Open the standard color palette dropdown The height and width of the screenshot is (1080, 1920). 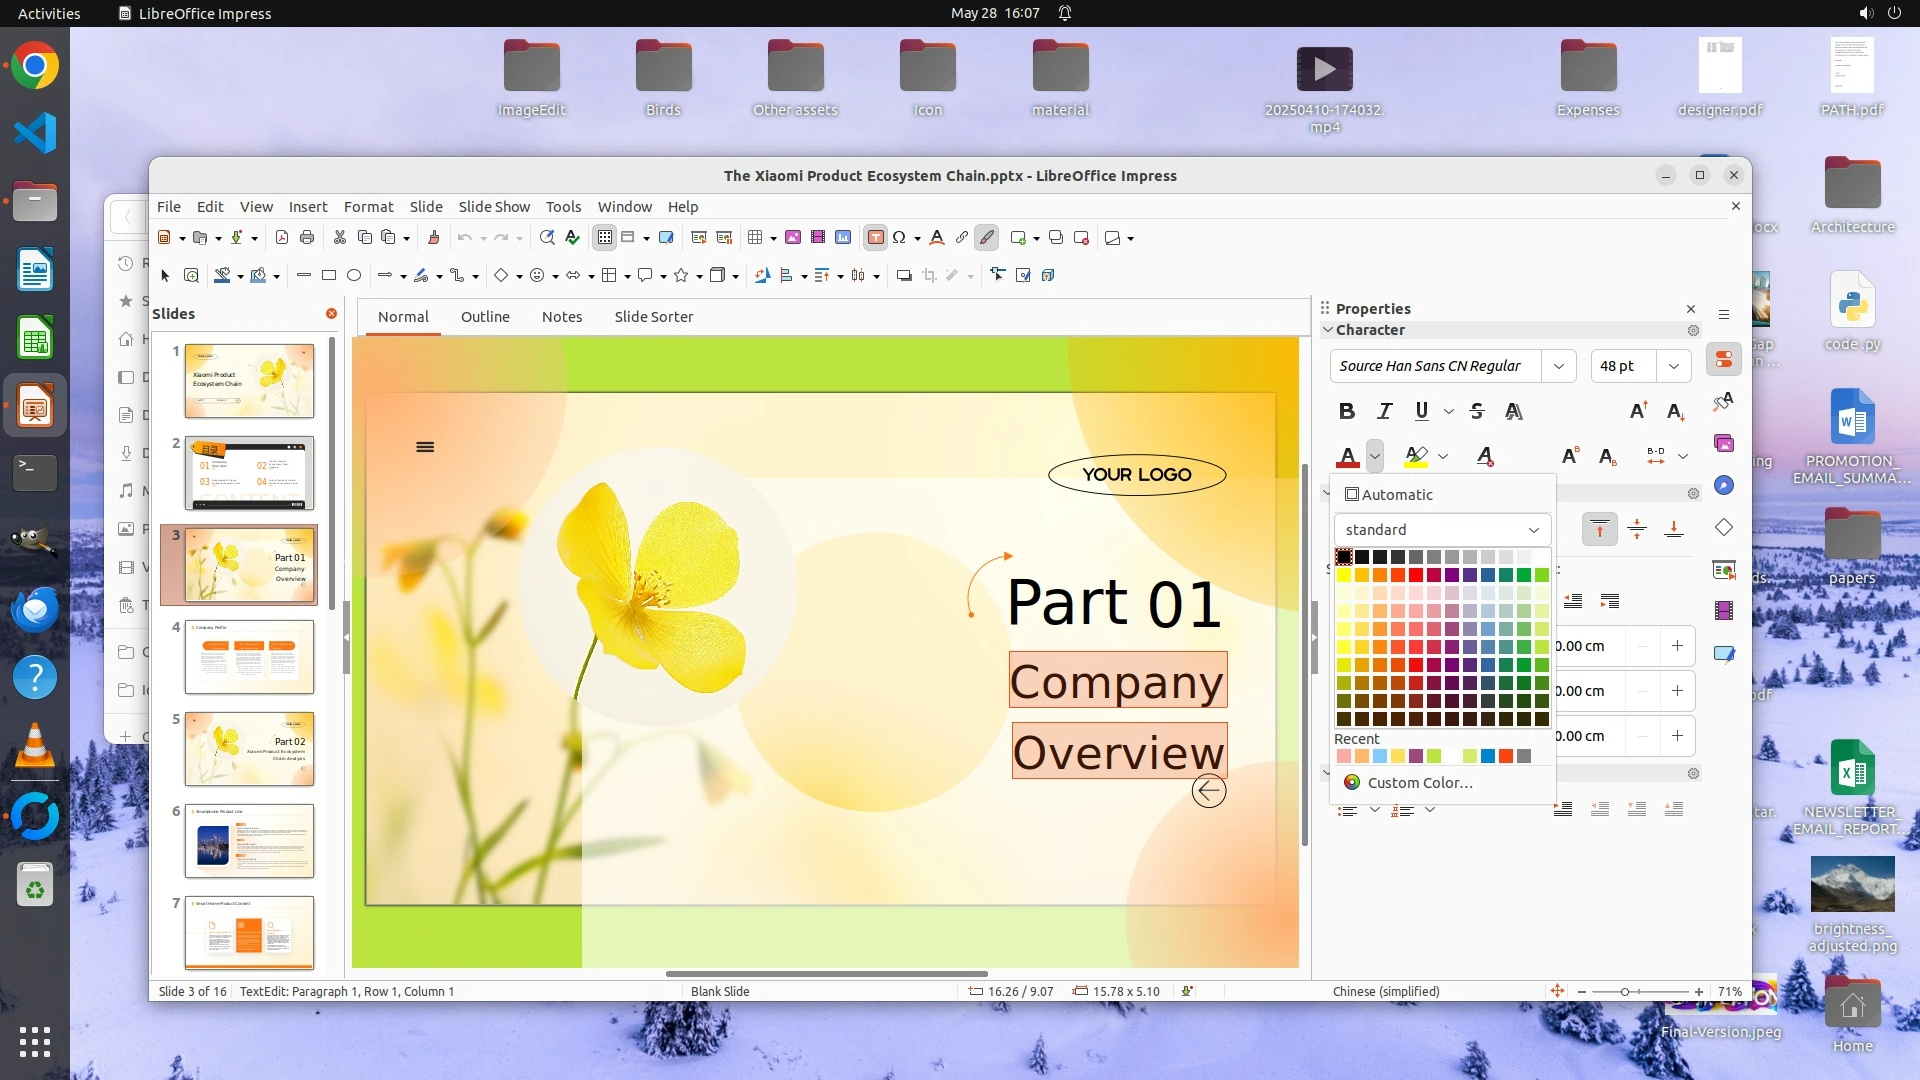coord(1441,529)
